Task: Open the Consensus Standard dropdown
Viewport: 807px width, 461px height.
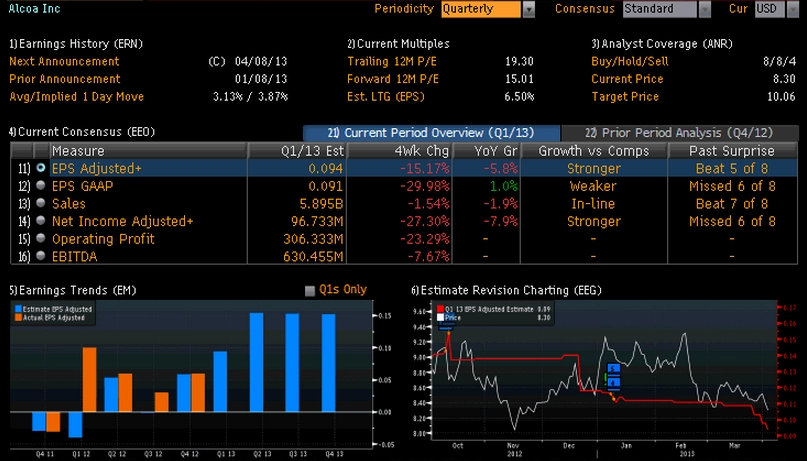Action: (x=660, y=9)
